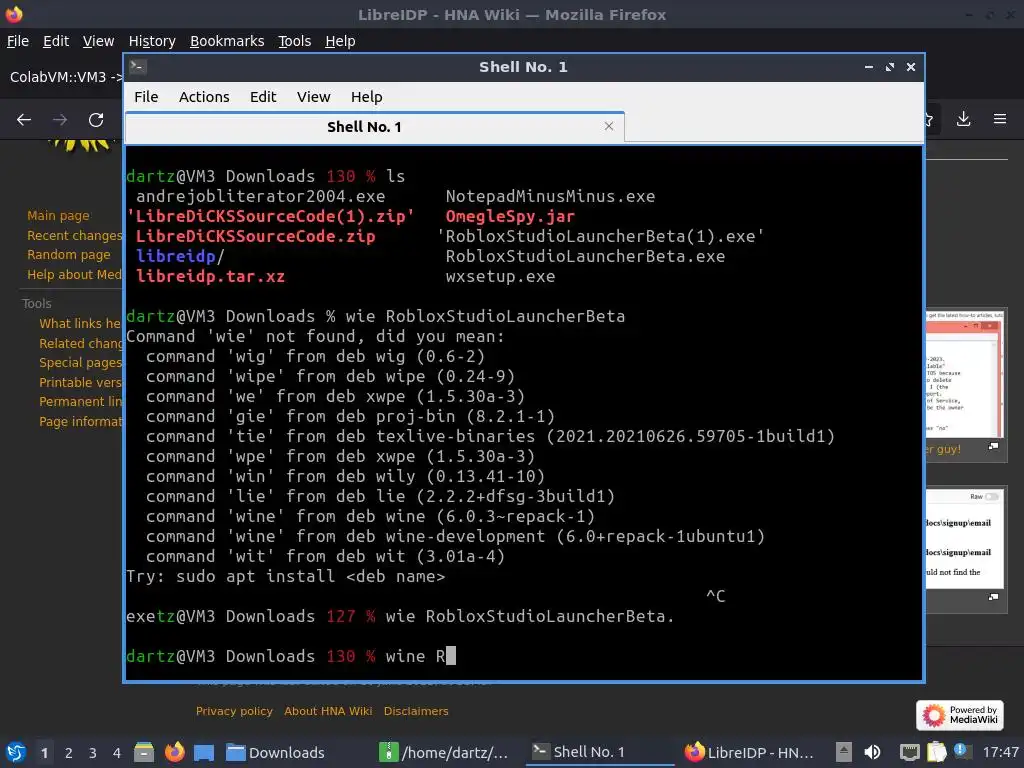Switch to workspace 2
1024x768 pixels.
click(69, 753)
